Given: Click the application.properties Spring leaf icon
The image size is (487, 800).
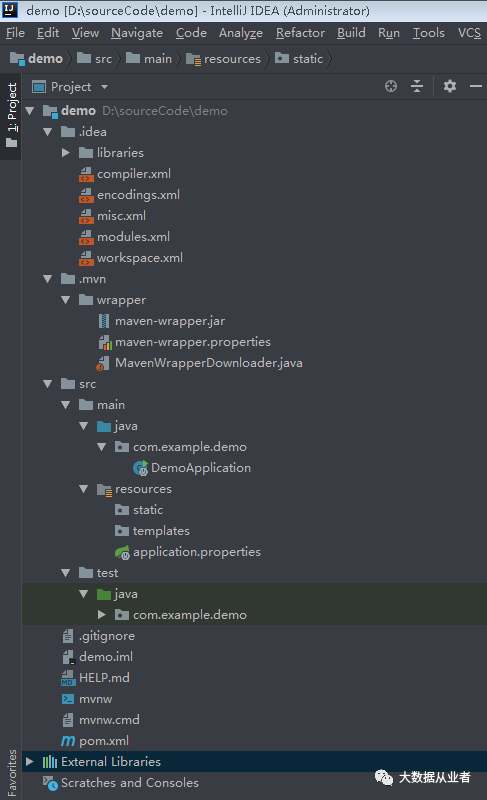Looking at the screenshot, I should (x=122, y=552).
